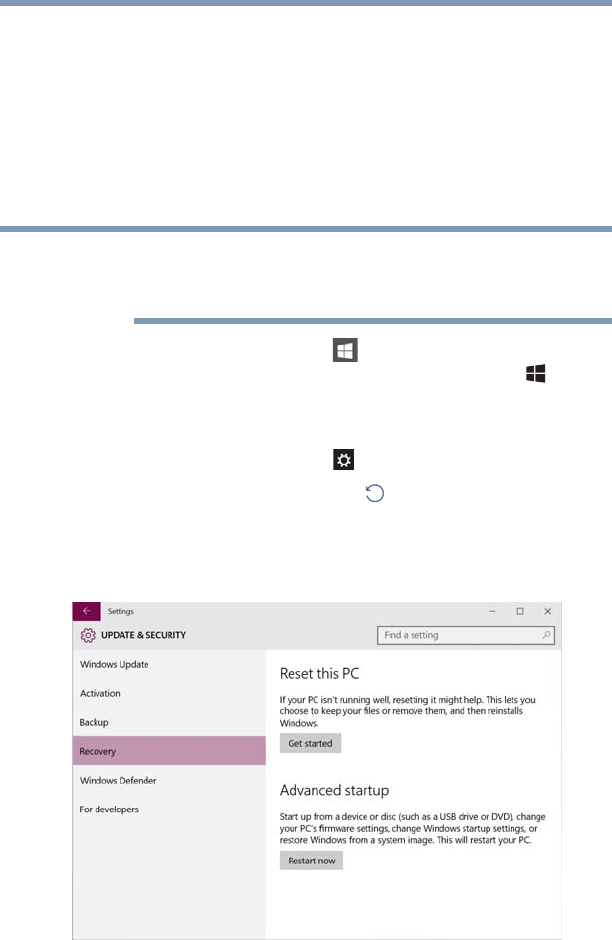Click the Update & Security gear icon
The height and width of the screenshot is (940, 612).
pos(88,635)
